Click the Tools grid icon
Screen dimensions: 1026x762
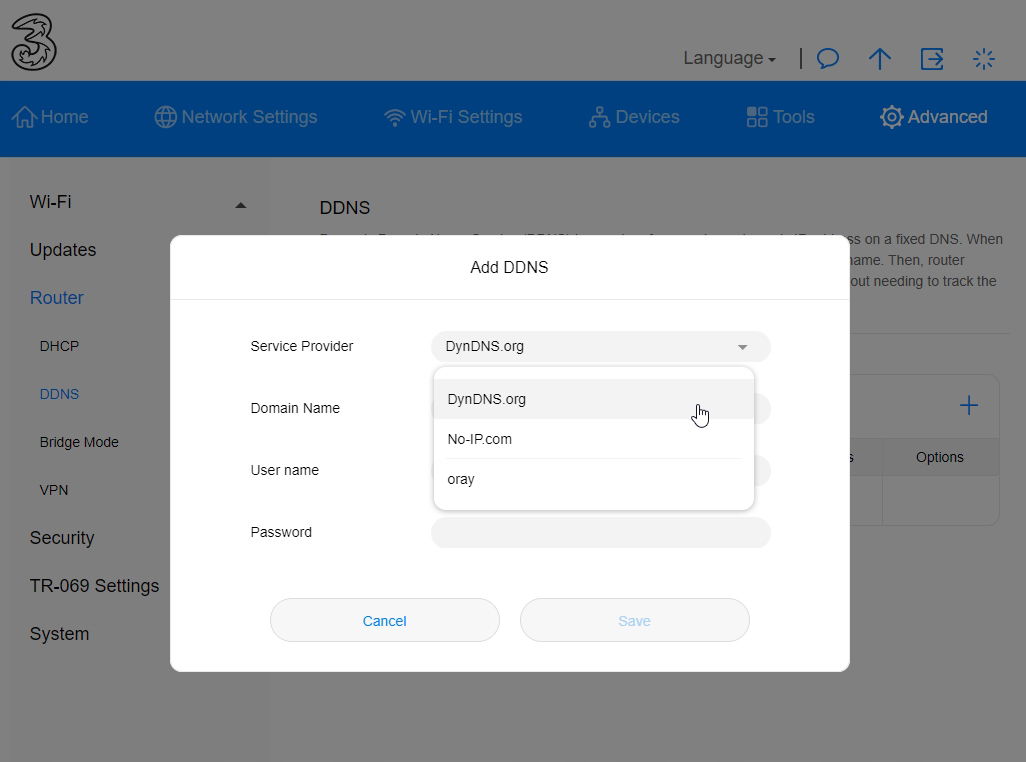click(x=757, y=117)
